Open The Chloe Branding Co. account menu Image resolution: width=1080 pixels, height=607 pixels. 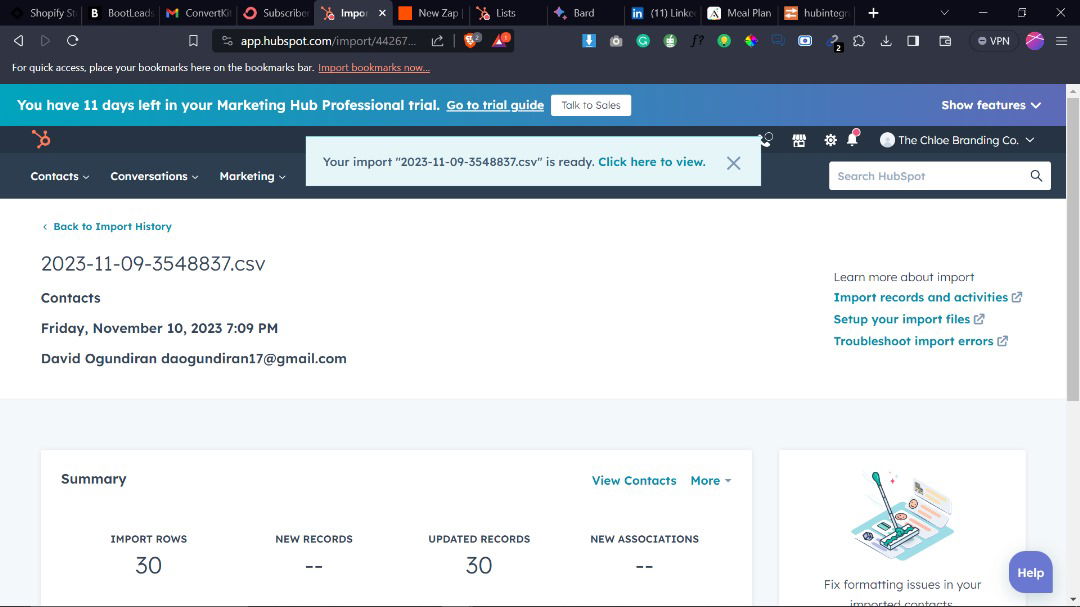[x=956, y=140]
